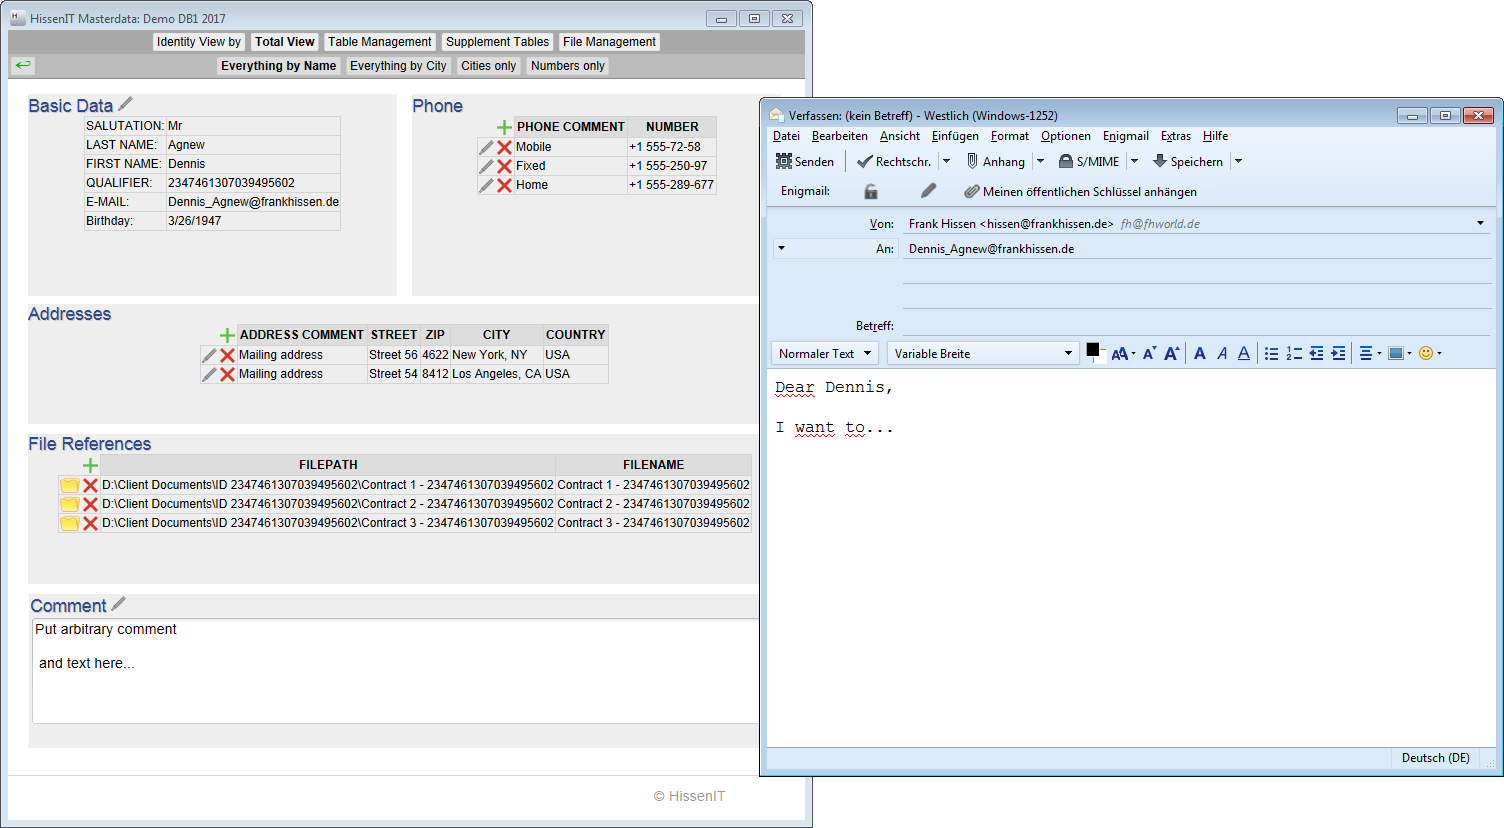Click the green back arrow in HissenIT window
The width and height of the screenshot is (1504, 828).
[23, 65]
